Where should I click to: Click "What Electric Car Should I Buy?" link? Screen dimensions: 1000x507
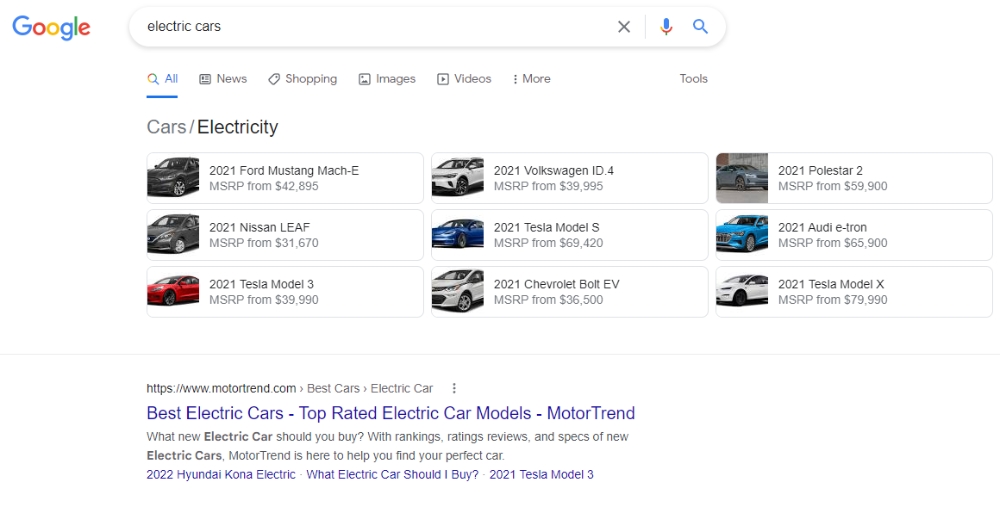point(392,475)
